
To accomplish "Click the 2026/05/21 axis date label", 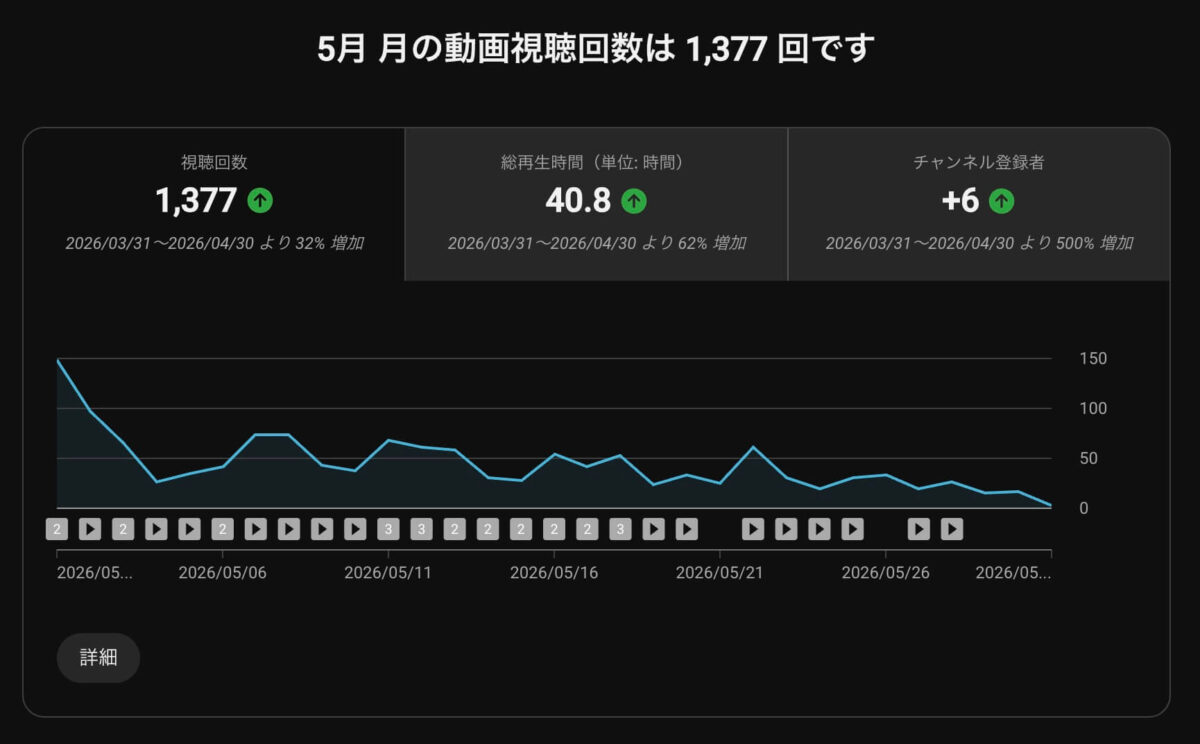I will pyautogui.click(x=720, y=573).
